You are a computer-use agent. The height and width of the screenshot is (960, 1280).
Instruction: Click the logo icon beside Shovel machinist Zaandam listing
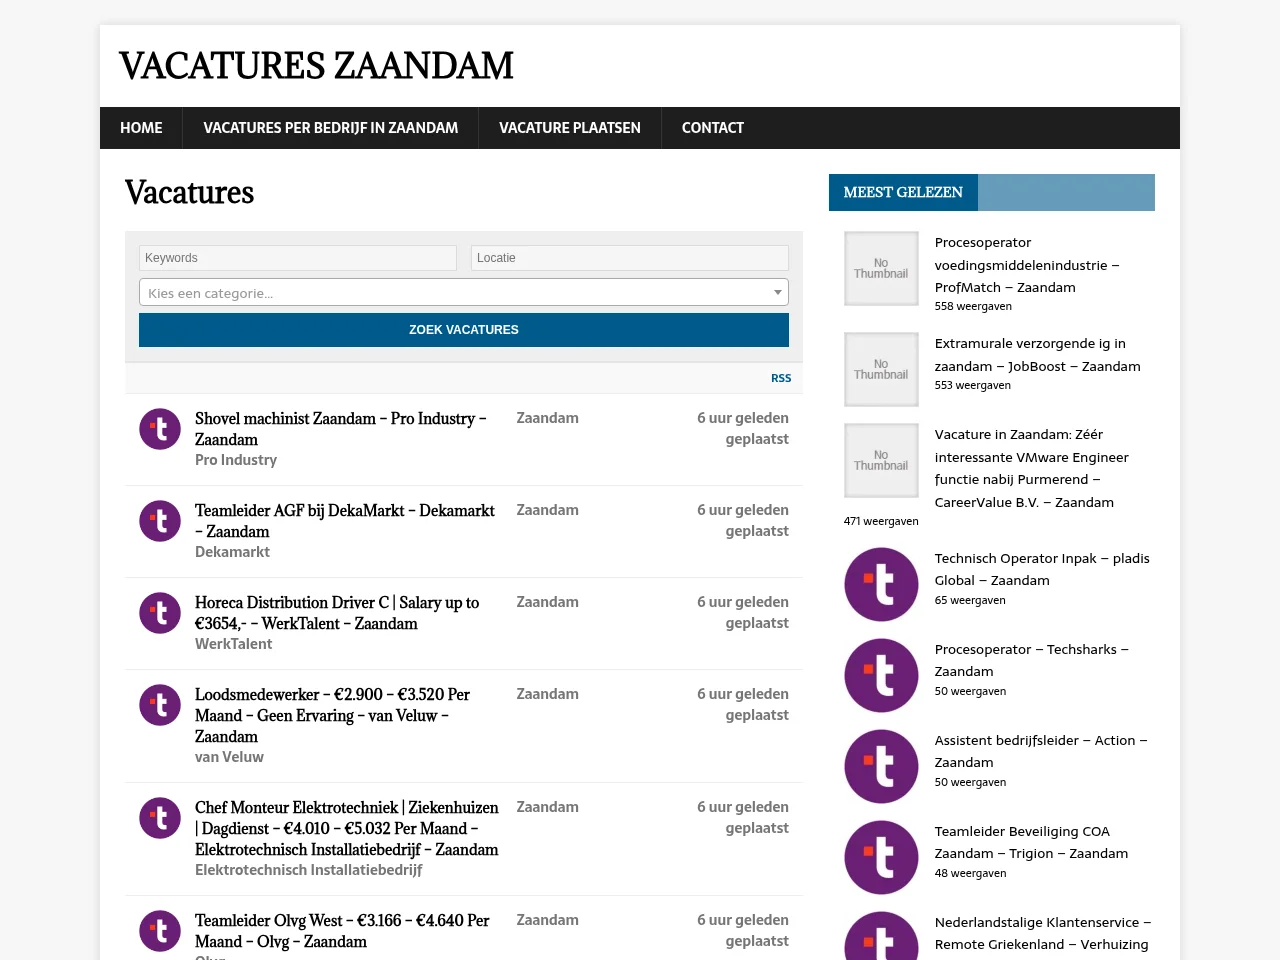click(160, 429)
